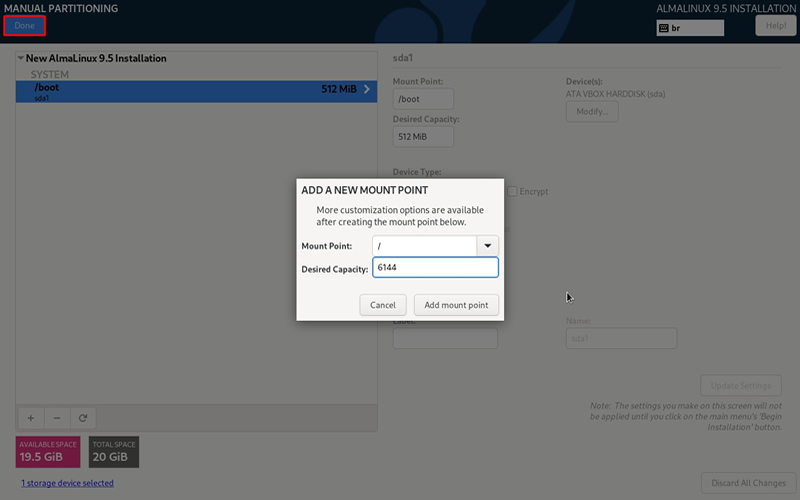
Task: Click the Name field containing sda1
Action: [x=621, y=338]
